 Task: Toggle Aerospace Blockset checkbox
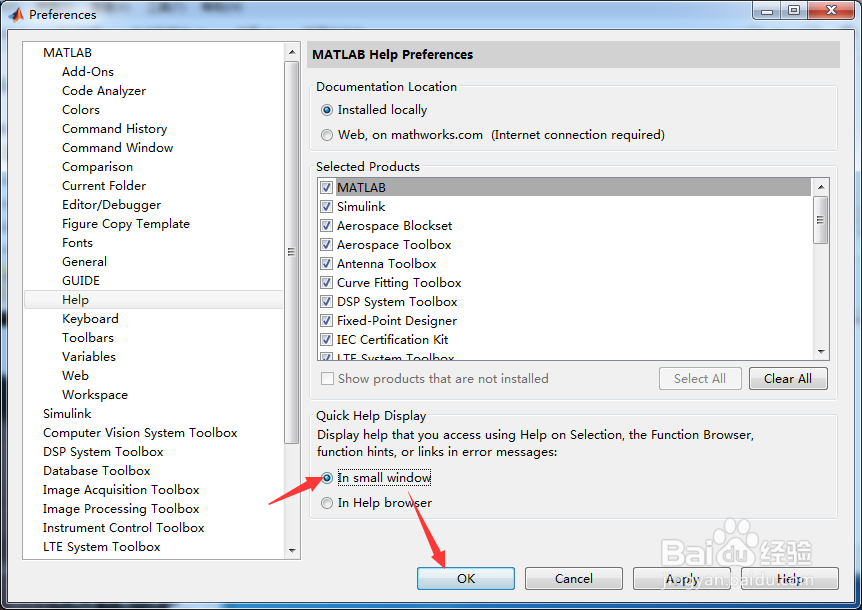point(327,226)
